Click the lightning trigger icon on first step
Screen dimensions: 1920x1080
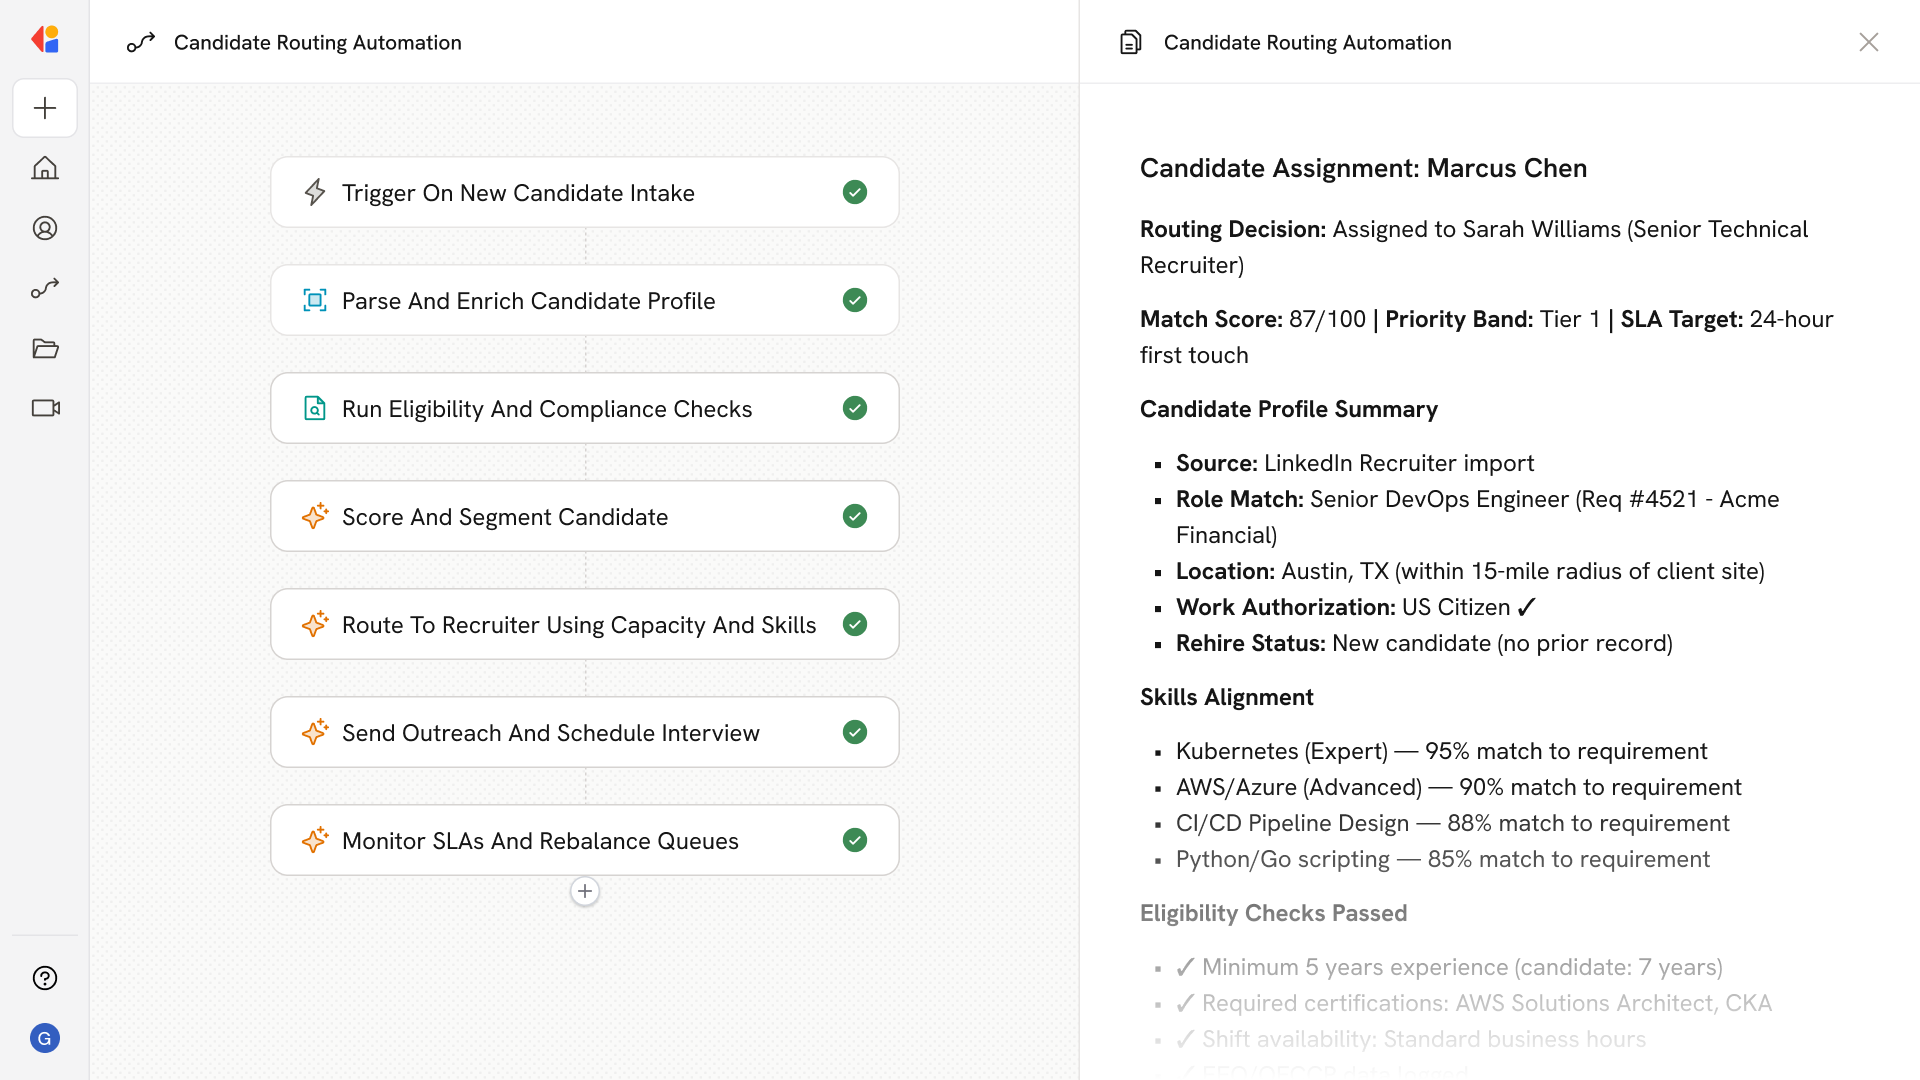(x=315, y=192)
